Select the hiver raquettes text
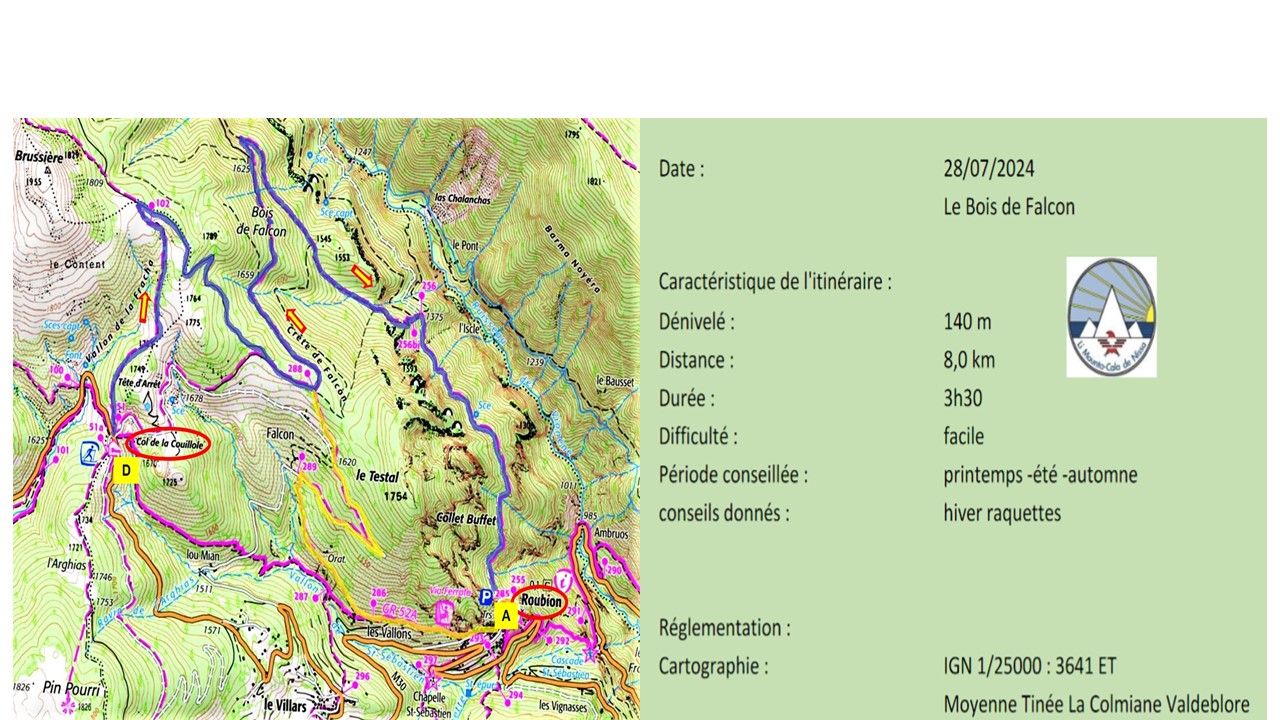The image size is (1280, 720). point(1002,514)
